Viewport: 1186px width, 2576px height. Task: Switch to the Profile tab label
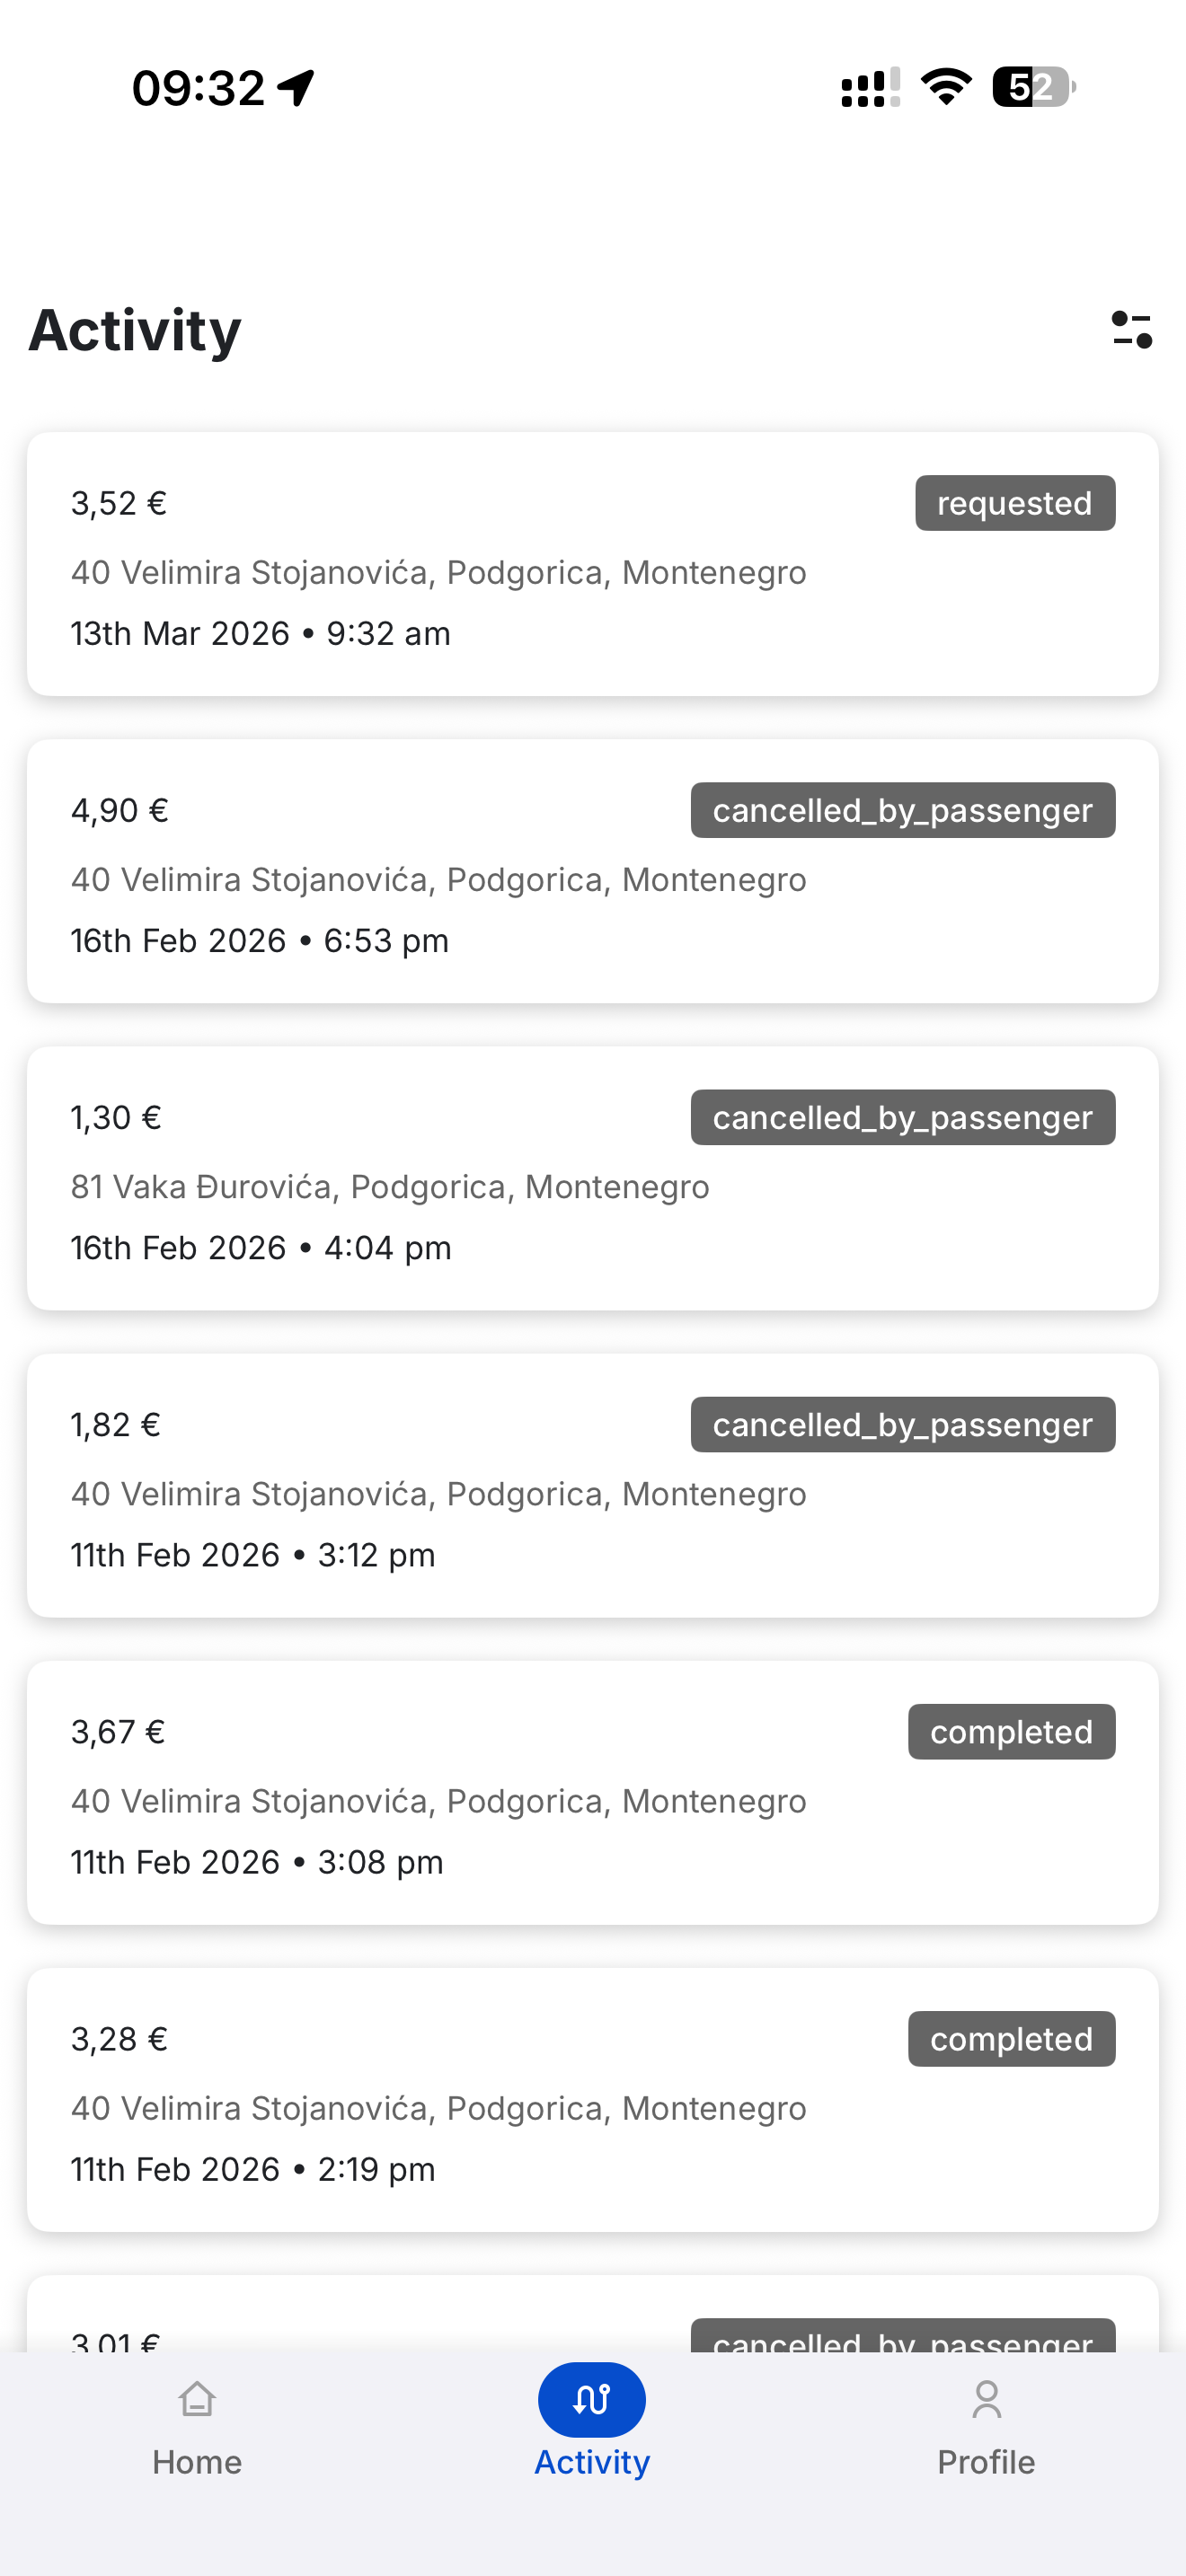coord(986,2462)
